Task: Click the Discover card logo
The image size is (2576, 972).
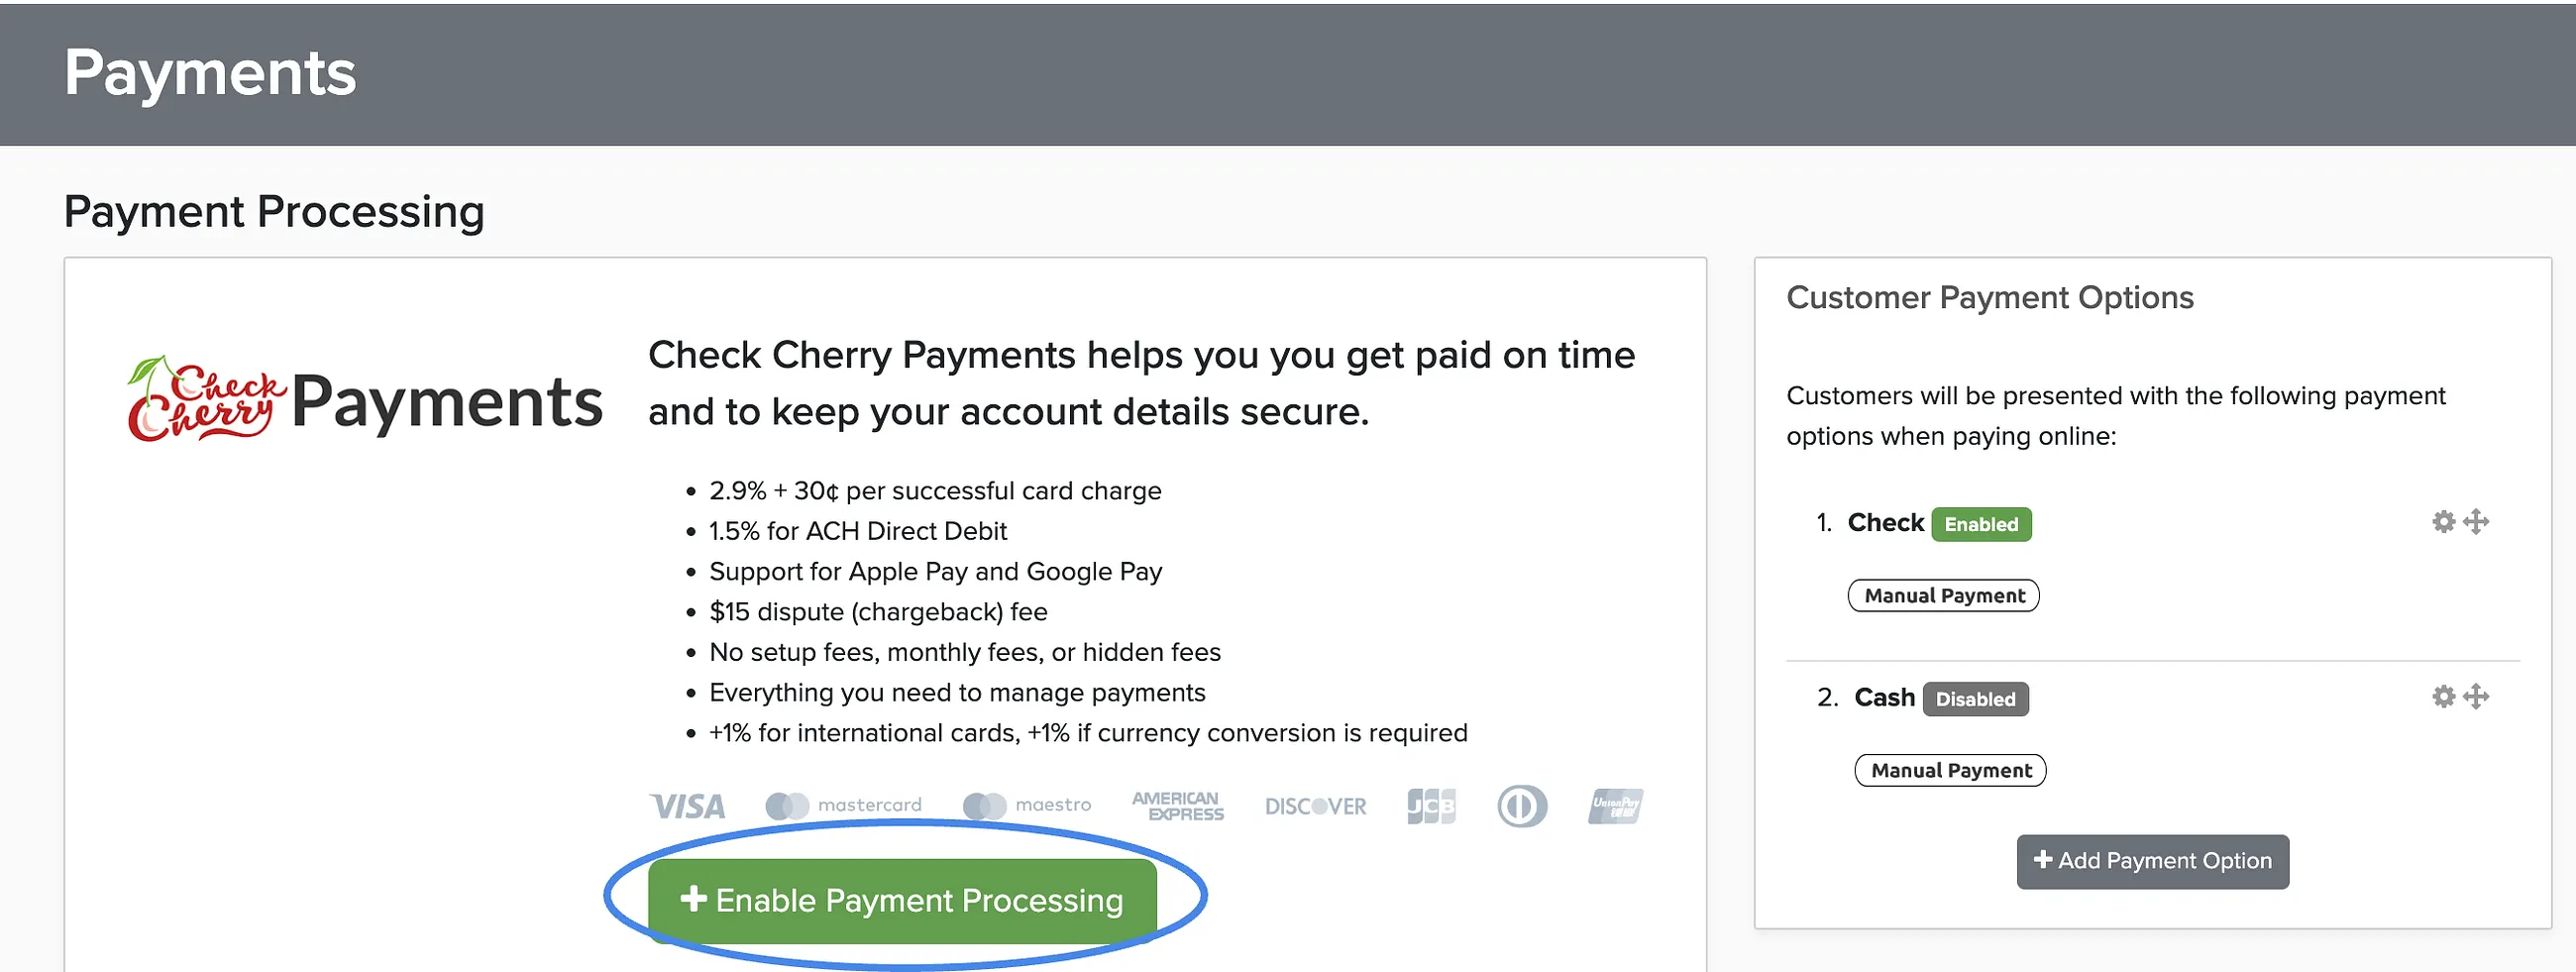Action: point(1315,806)
